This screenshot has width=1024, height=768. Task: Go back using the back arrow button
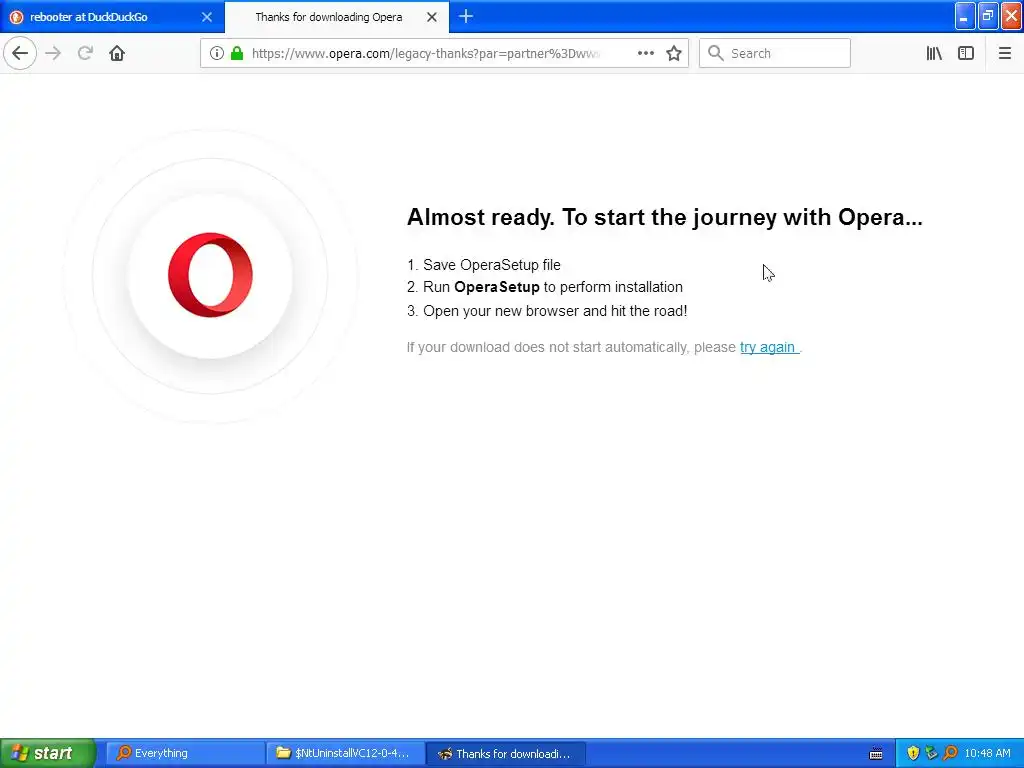(x=20, y=54)
